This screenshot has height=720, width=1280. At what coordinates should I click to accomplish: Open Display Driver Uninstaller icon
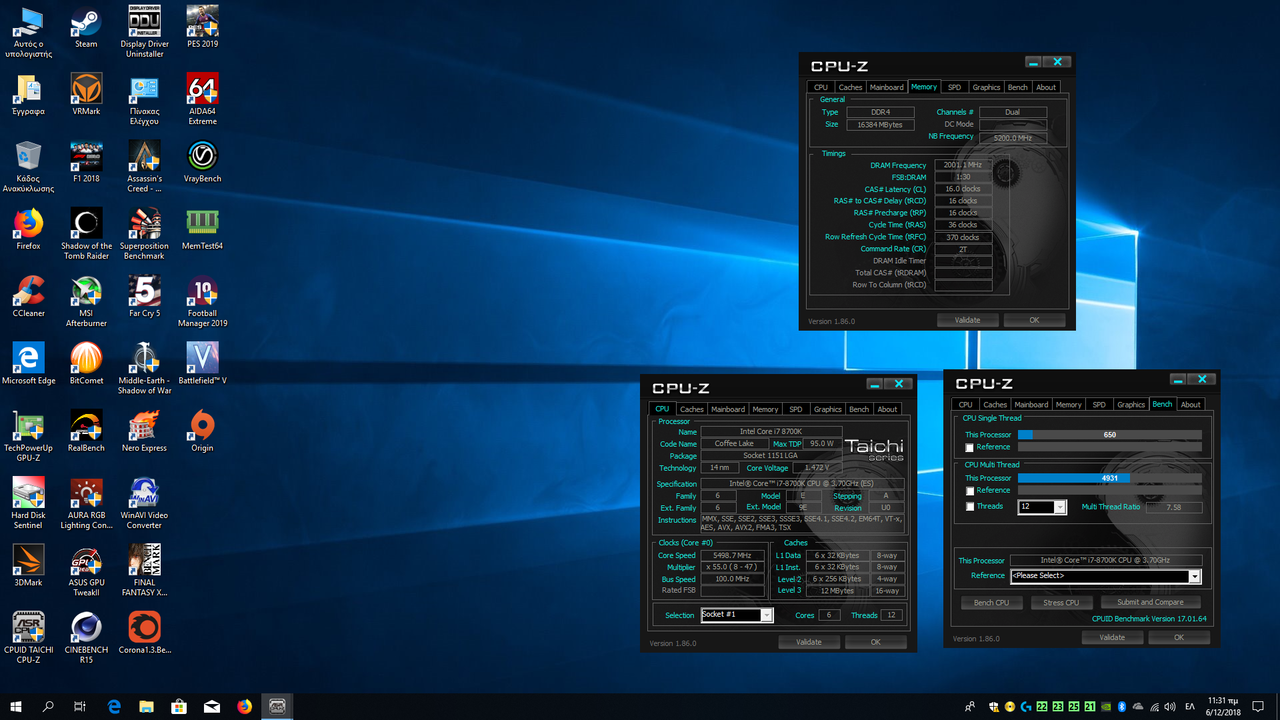(144, 32)
